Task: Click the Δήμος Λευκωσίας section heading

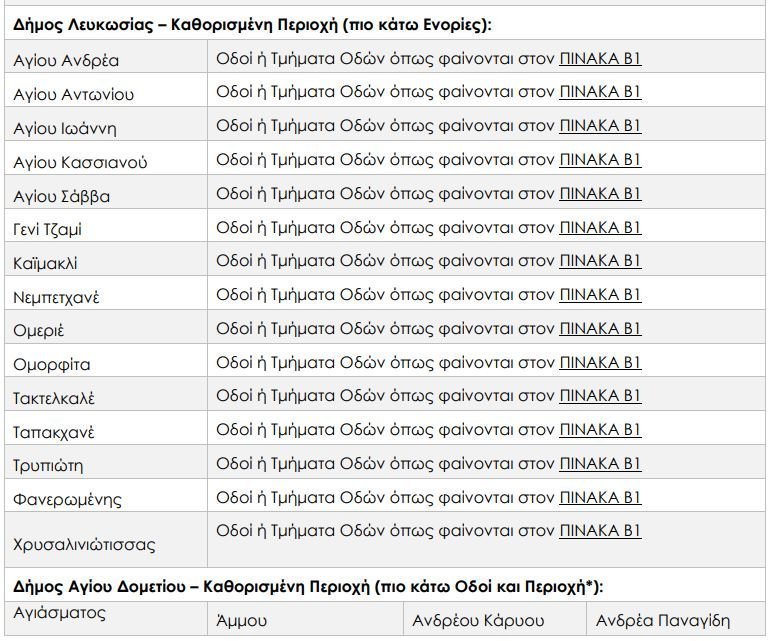Action: click(252, 25)
